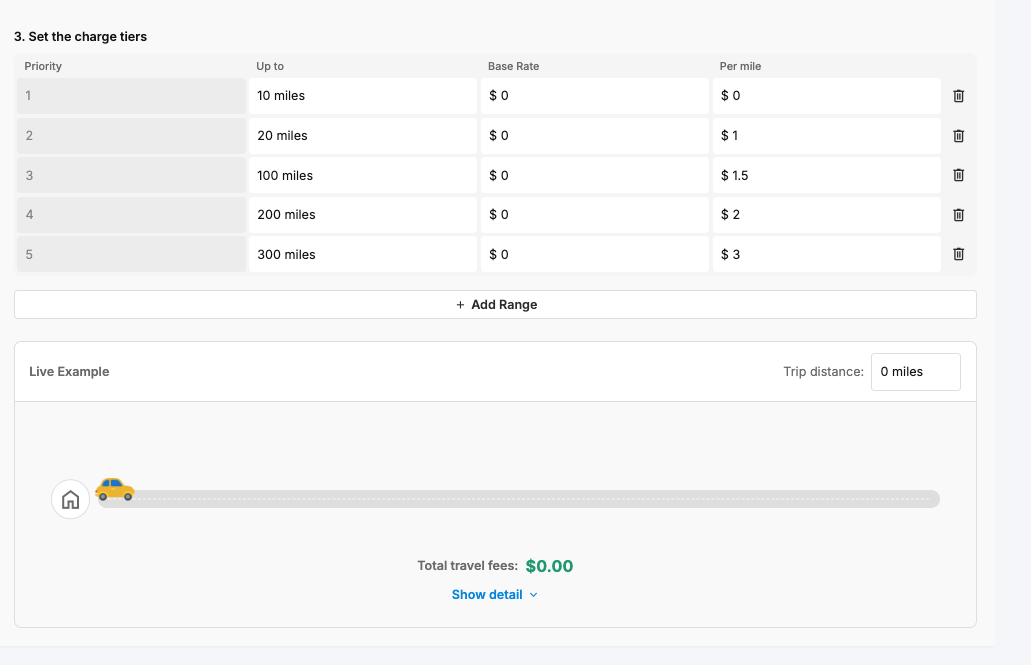This screenshot has height=665, width=1031.
Task: Click the home icon in Live Example
Action: [x=70, y=499]
